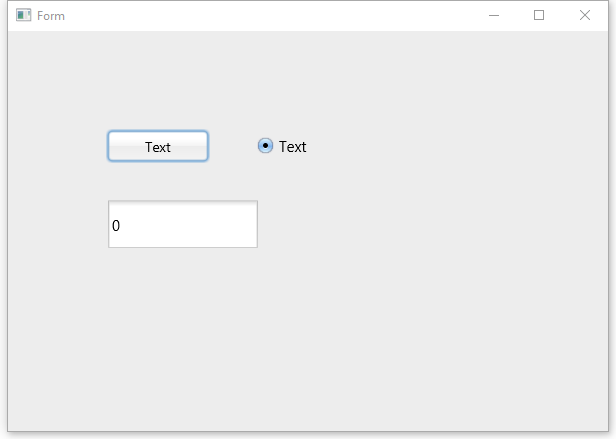Click the Form window icon in title bar
Viewport: 616px width, 439px height.
[x=24, y=15]
